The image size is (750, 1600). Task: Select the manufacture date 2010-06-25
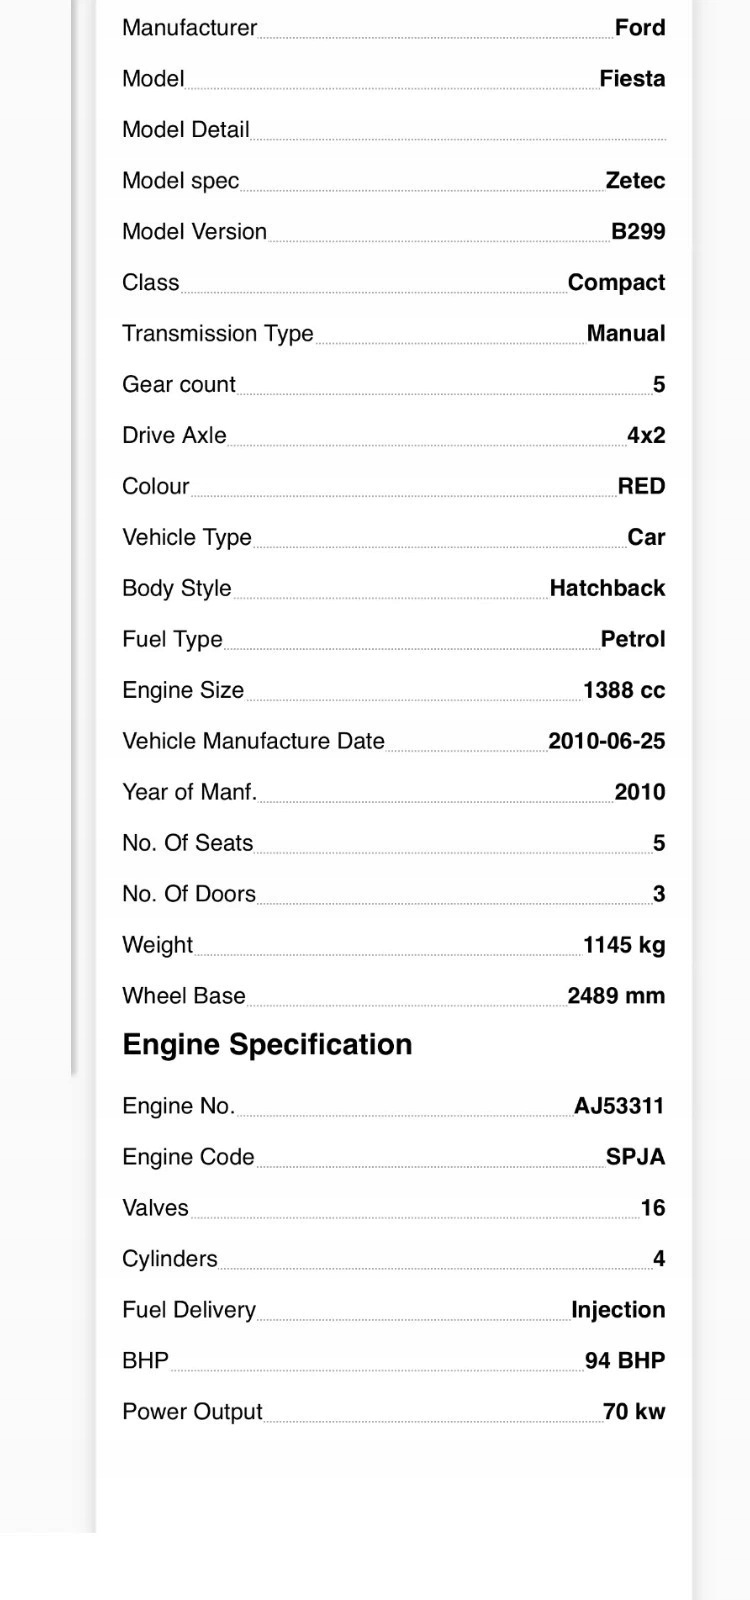607,742
